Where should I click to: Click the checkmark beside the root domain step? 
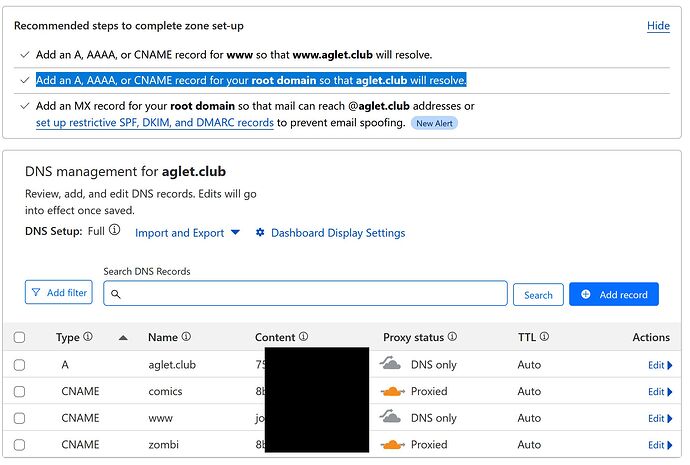[25, 80]
